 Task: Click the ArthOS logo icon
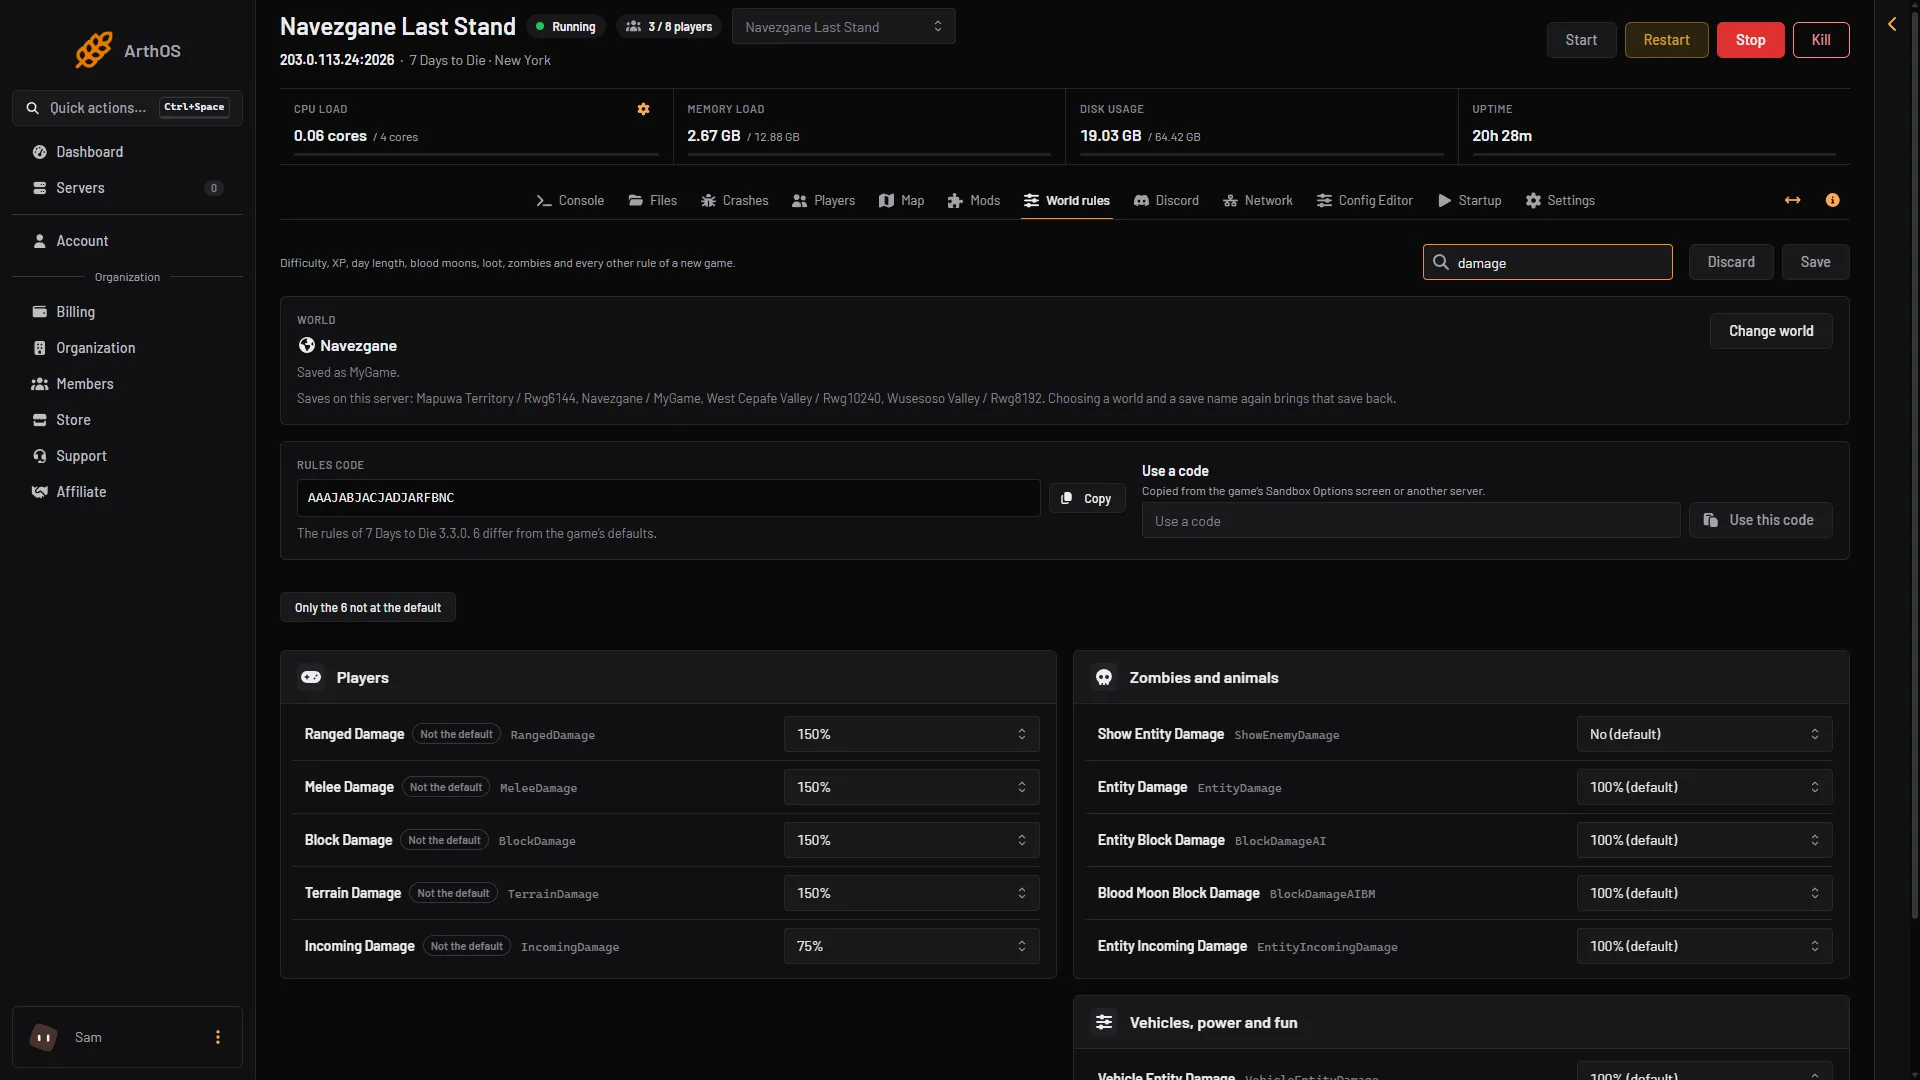click(94, 50)
